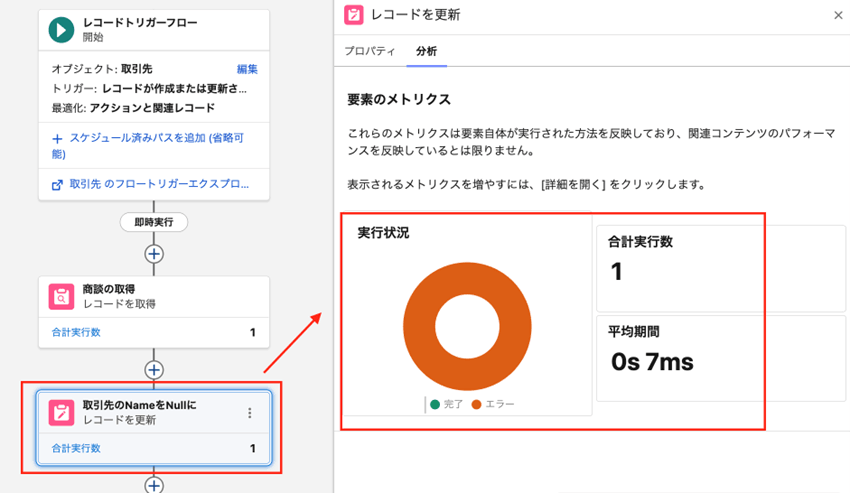The height and width of the screenshot is (493, 850).
Task: Click スケジュール済みパスを追加 link
Action: coord(154,138)
